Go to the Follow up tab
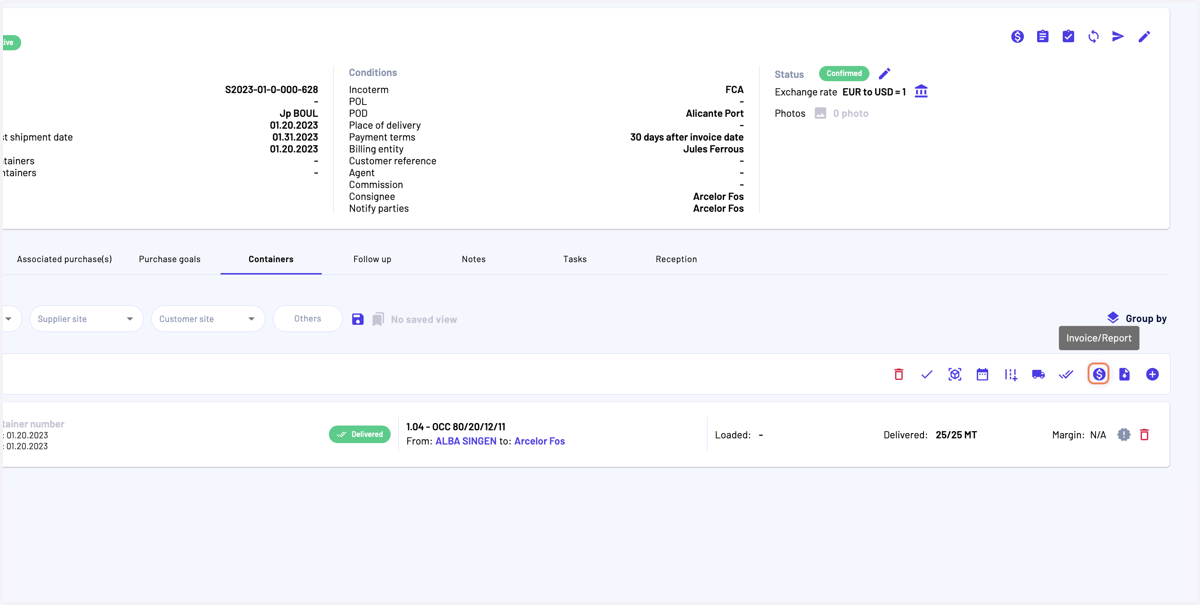This screenshot has width=1200, height=605. [x=372, y=259]
